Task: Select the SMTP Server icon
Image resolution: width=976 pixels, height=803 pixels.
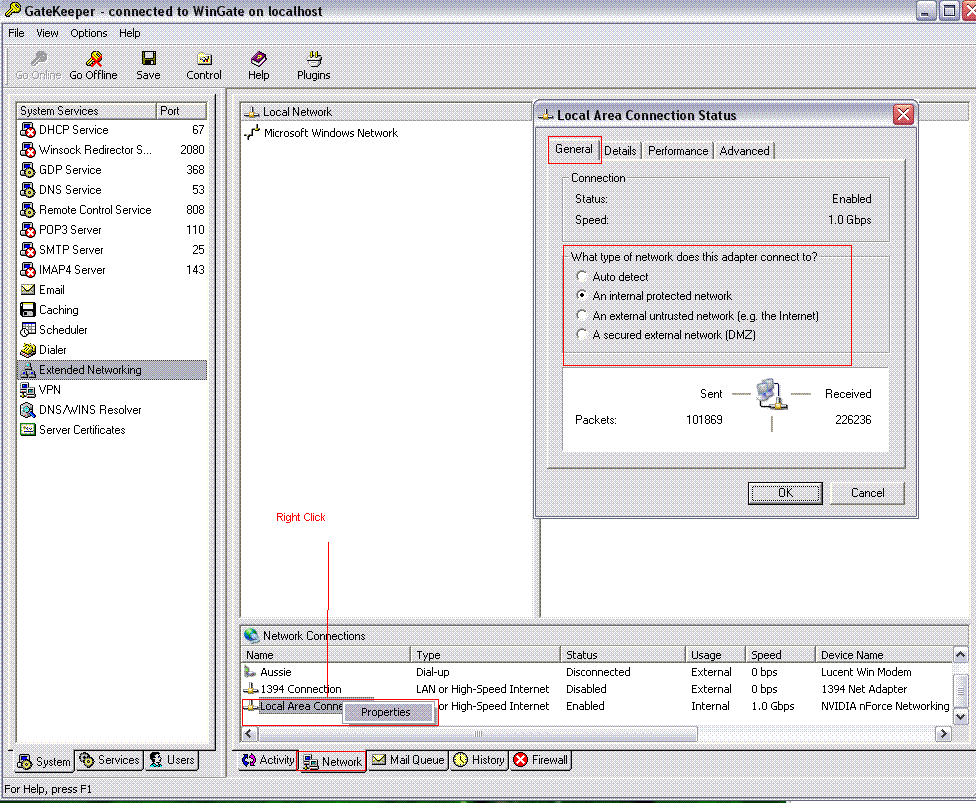Action: pyautogui.click(x=27, y=250)
